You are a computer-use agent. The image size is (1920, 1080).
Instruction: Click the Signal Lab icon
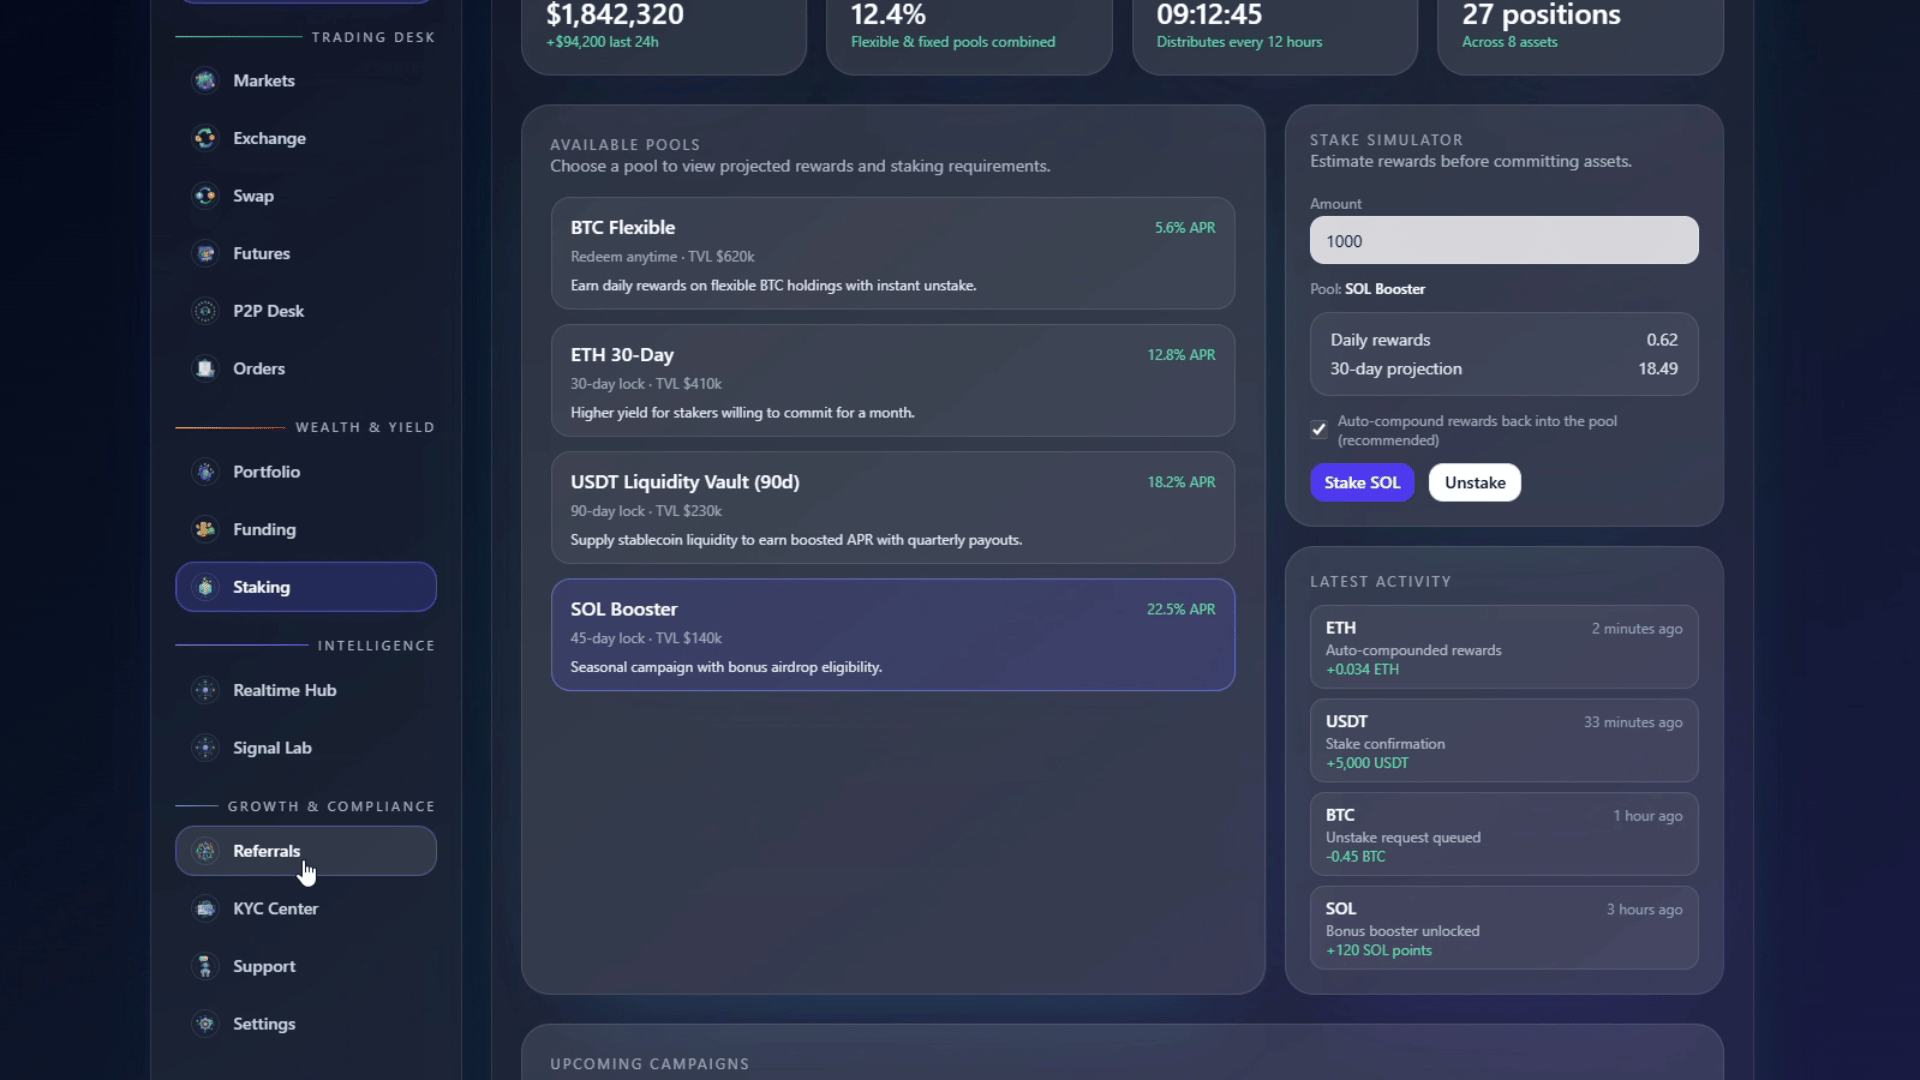[205, 748]
